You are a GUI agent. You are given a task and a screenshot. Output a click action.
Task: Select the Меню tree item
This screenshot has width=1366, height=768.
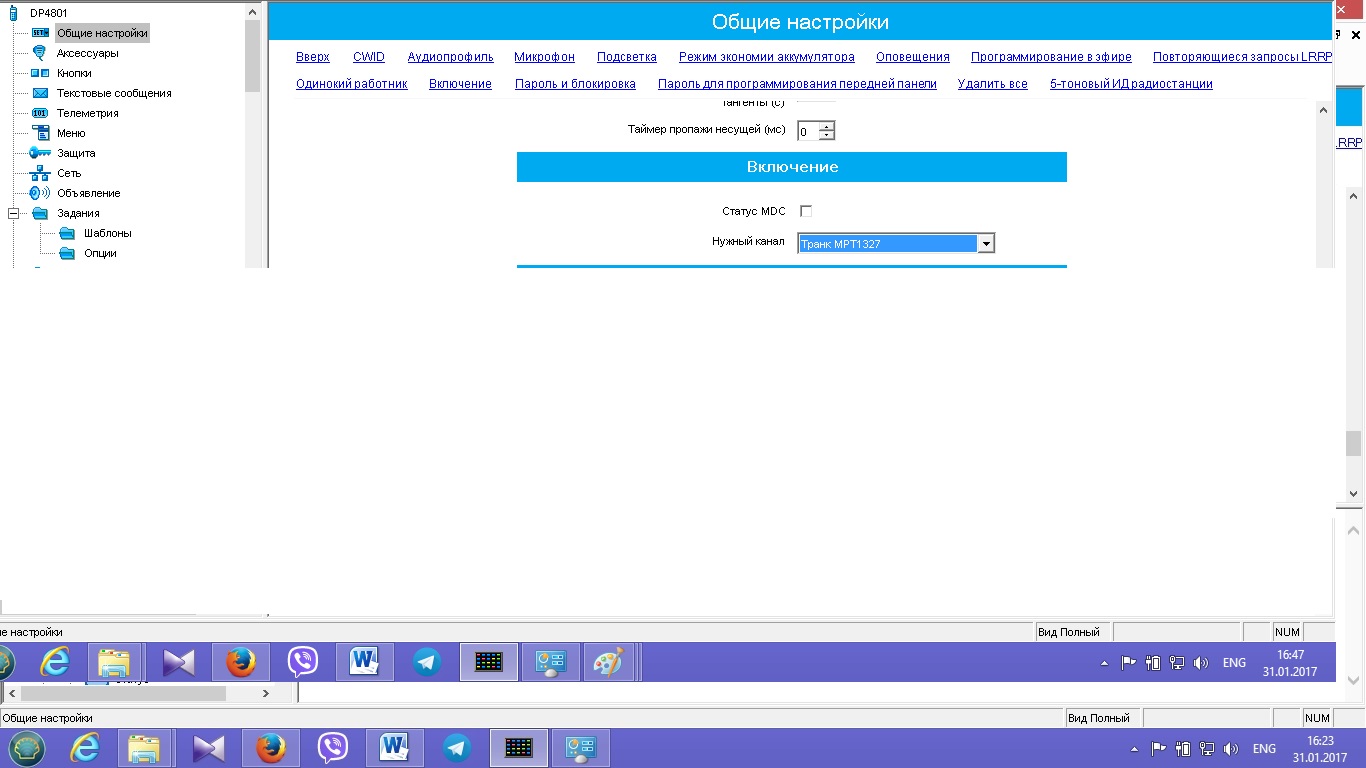[71, 133]
